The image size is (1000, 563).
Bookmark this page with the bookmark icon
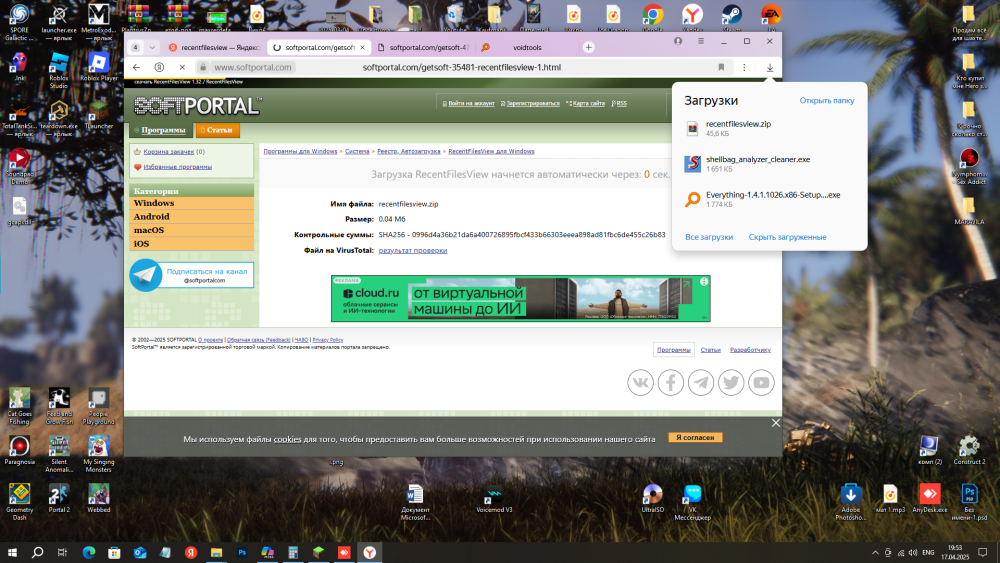coord(721,67)
